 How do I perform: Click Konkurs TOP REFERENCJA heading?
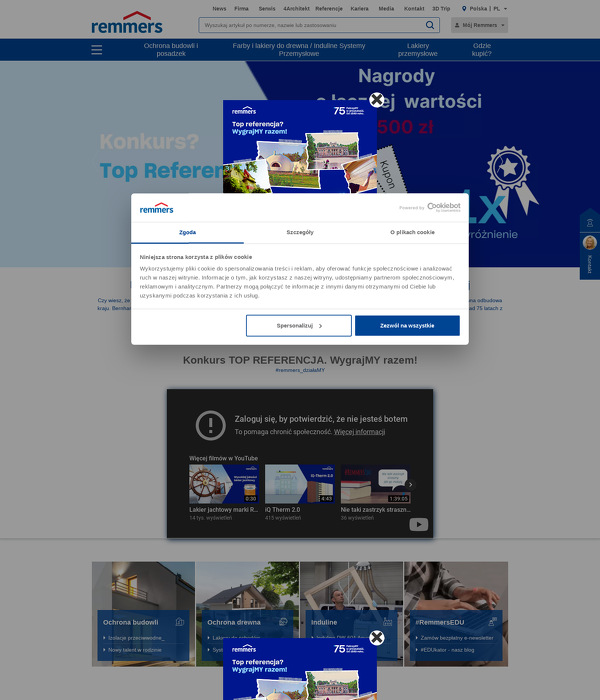click(300, 360)
